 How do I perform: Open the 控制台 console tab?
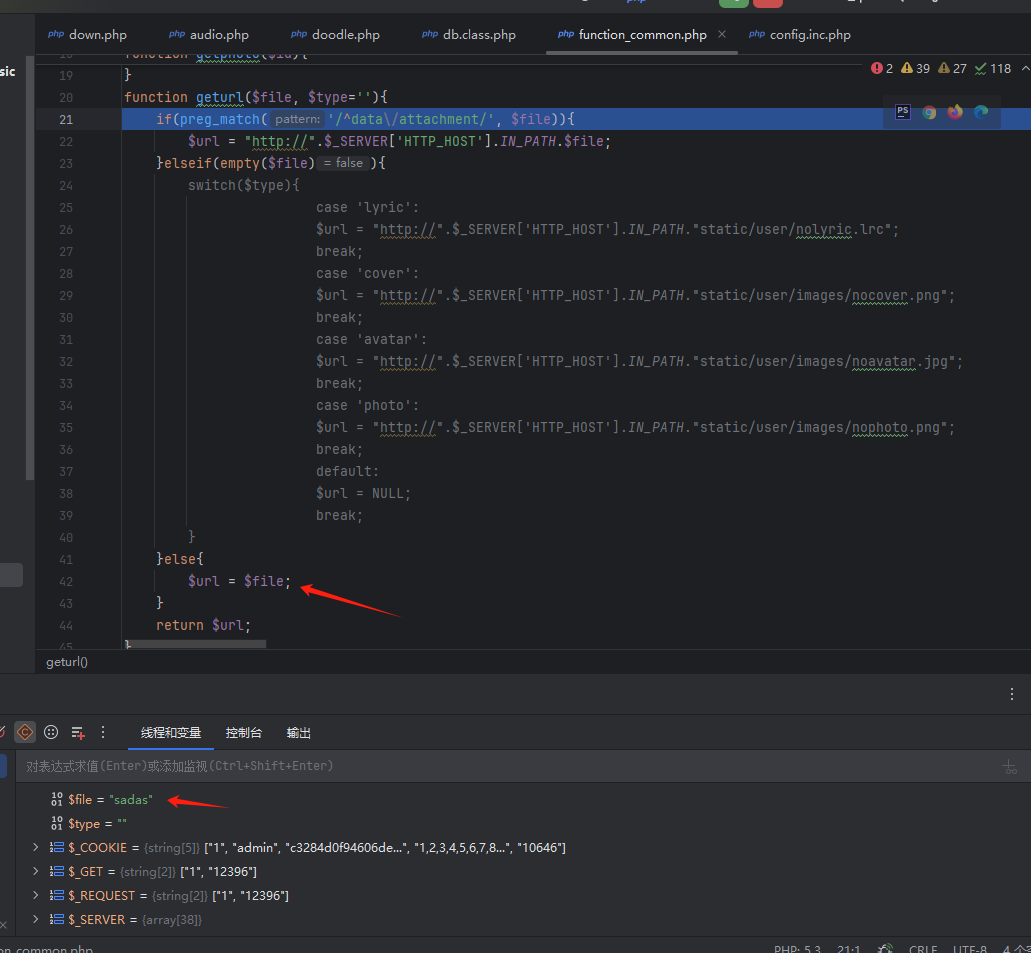(x=243, y=733)
